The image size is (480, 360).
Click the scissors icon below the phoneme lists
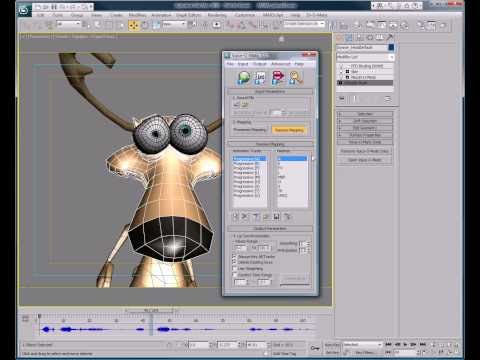coord(245,217)
